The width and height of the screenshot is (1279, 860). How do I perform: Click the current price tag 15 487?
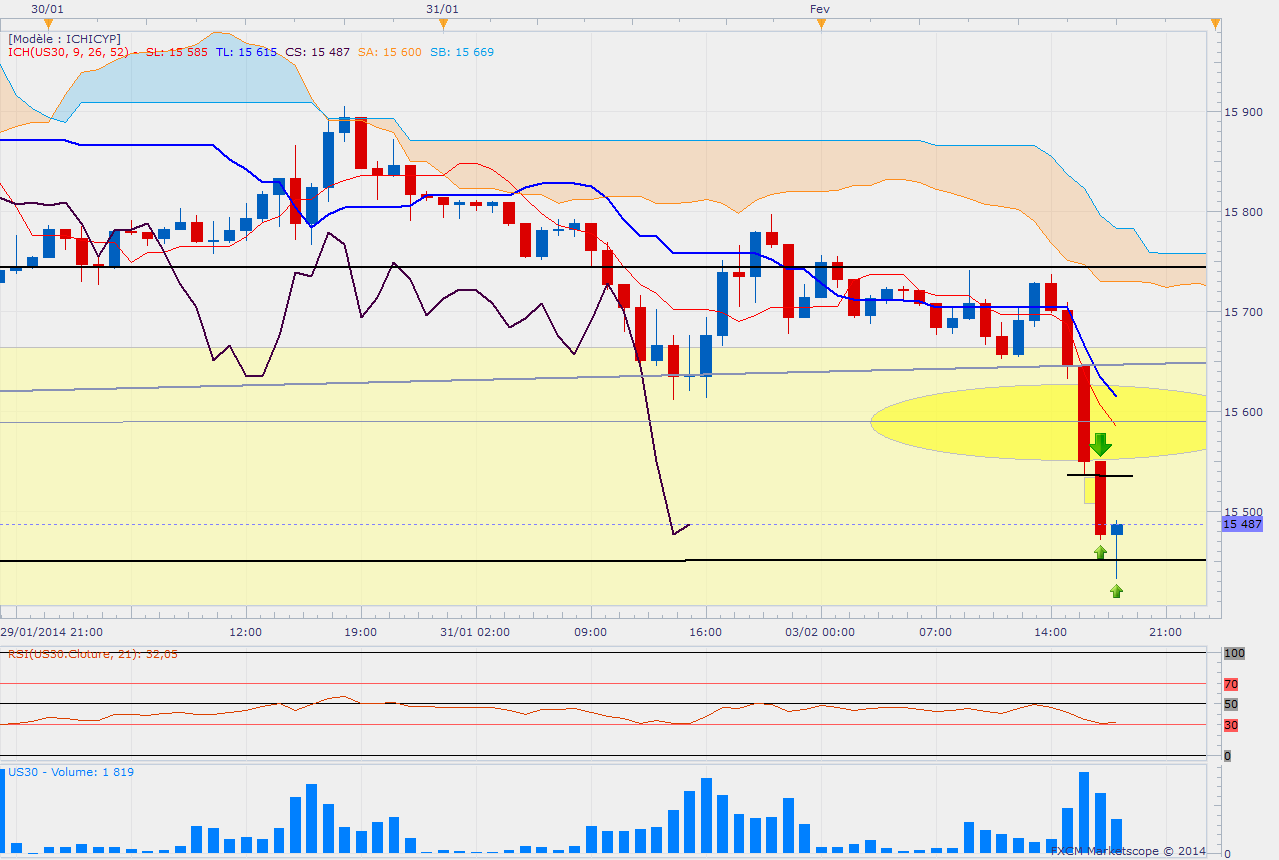(x=1241, y=524)
